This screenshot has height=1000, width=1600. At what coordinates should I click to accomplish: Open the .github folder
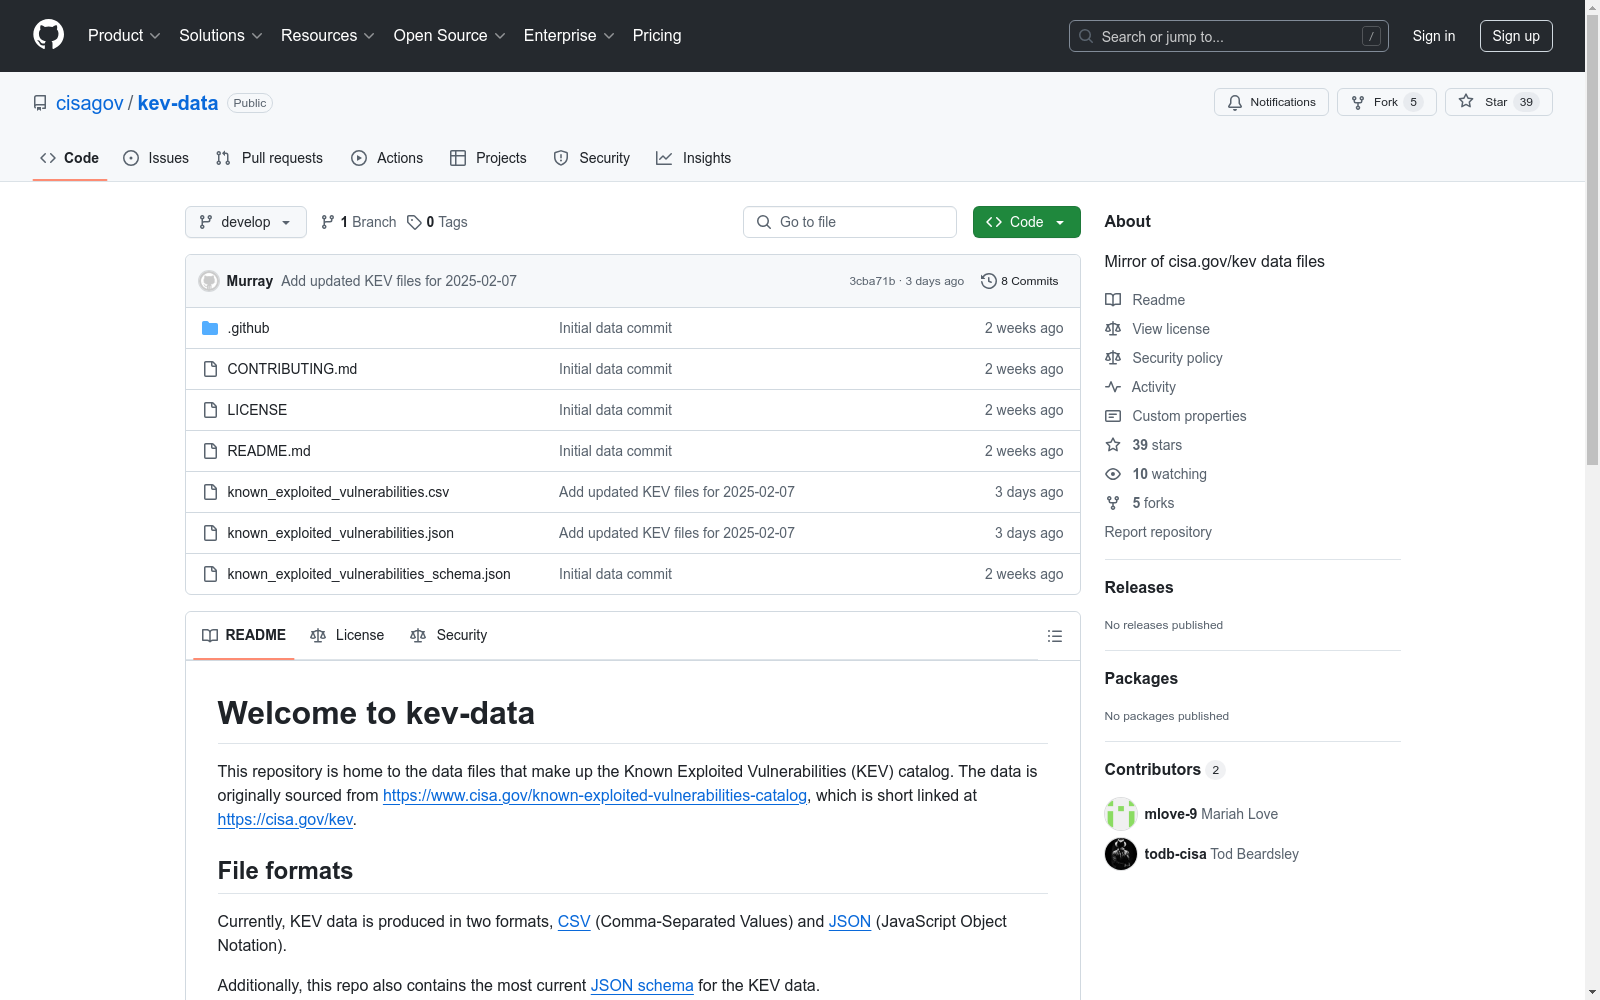[x=248, y=328]
